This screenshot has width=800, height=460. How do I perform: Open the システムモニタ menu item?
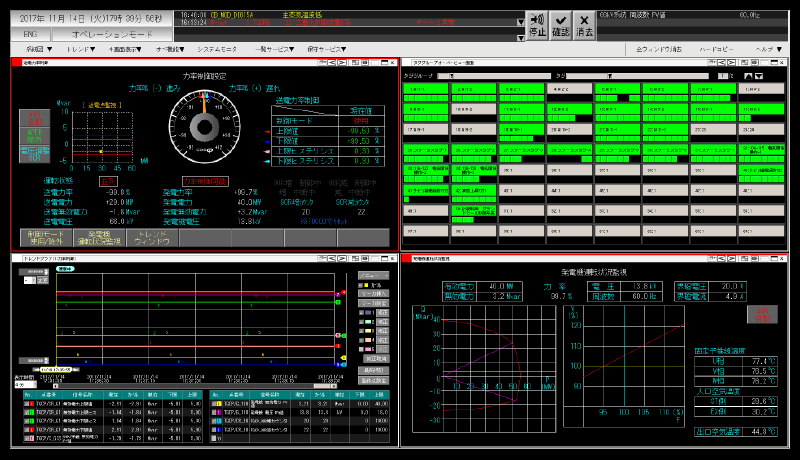pos(217,48)
